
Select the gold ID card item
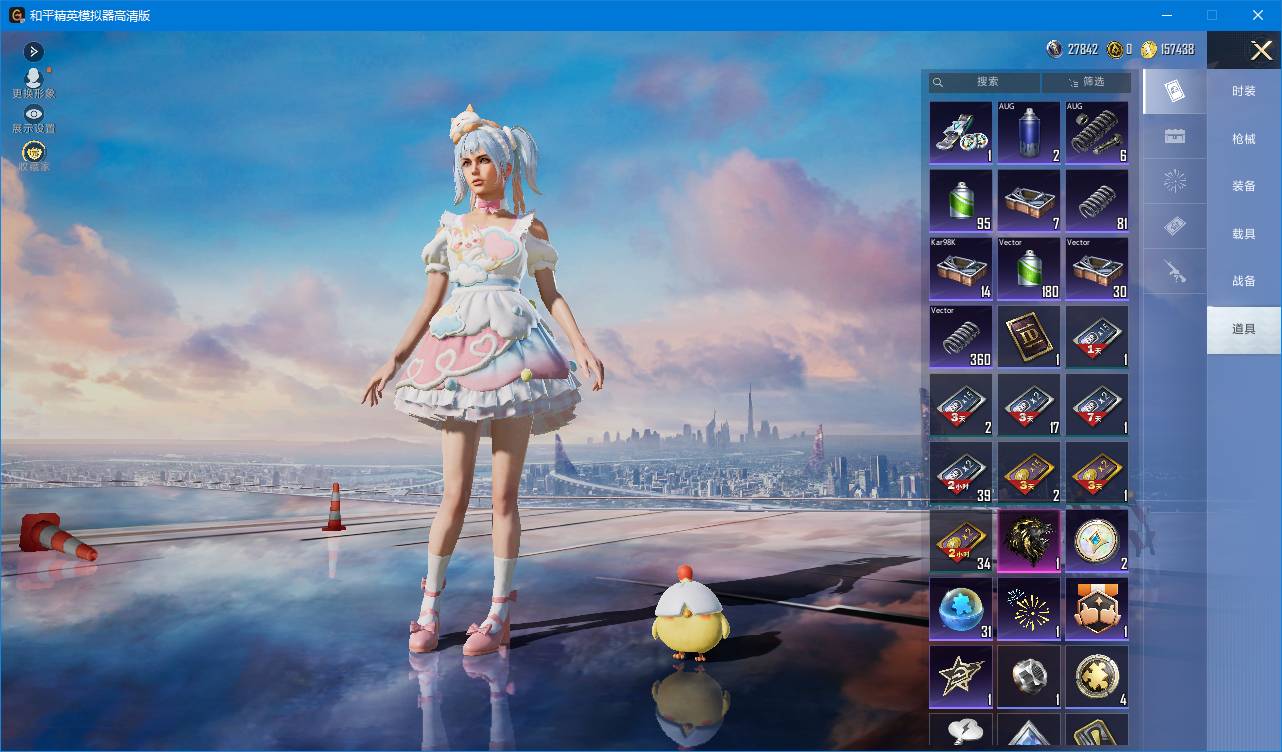pos(1029,336)
